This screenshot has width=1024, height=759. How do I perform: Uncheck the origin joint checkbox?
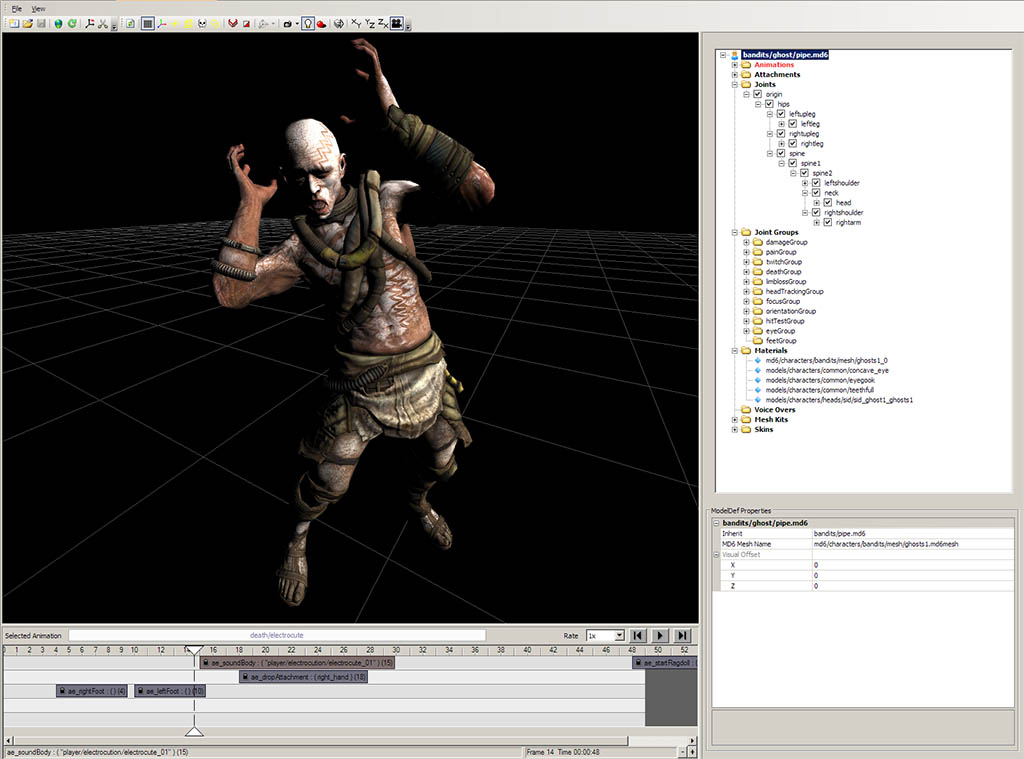click(x=758, y=94)
